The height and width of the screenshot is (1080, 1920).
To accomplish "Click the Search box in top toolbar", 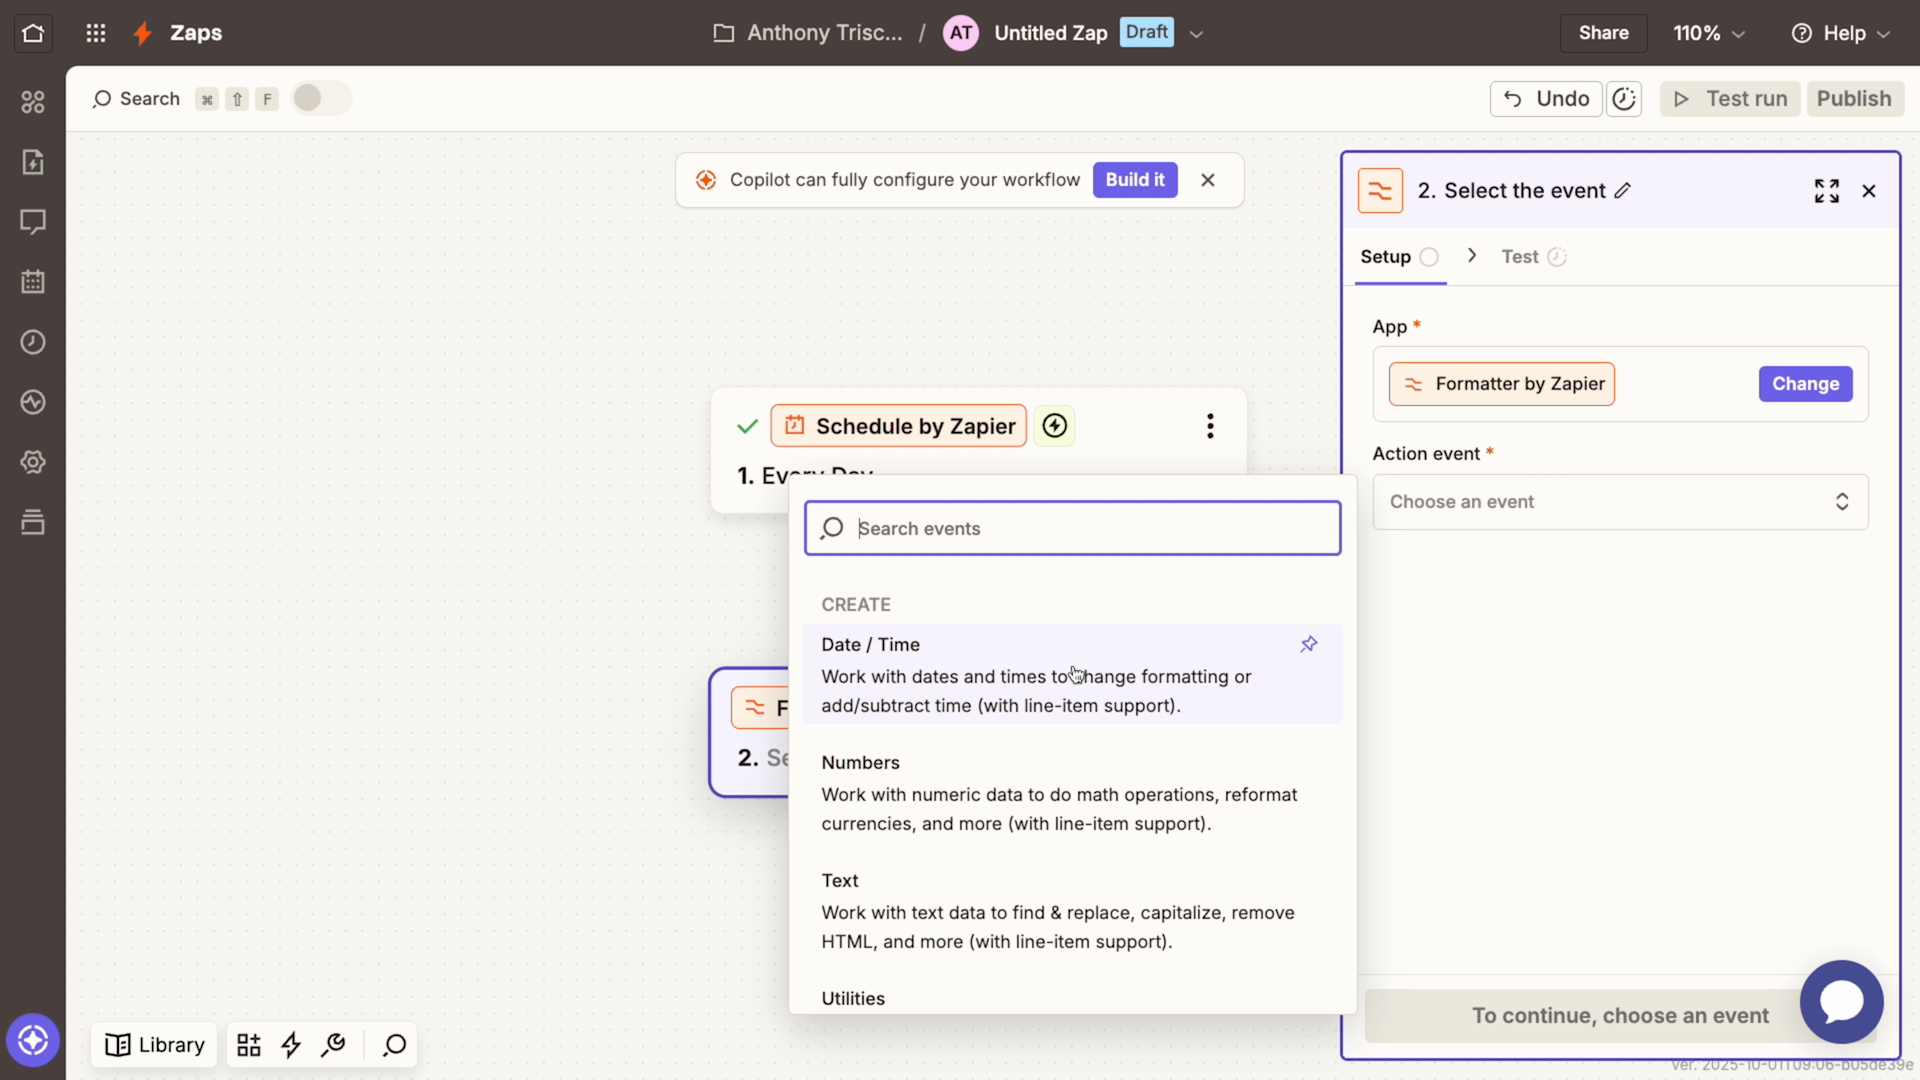I will (x=137, y=99).
